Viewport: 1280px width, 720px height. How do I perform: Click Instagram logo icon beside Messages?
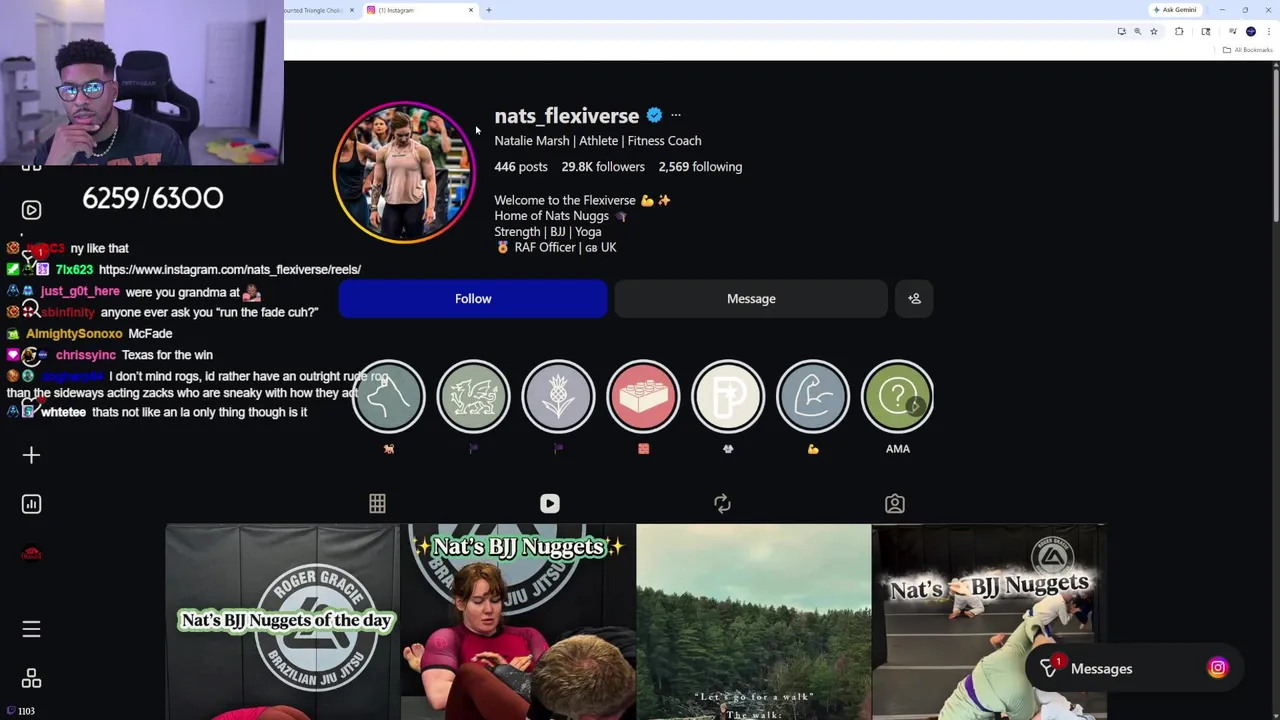tap(1217, 669)
